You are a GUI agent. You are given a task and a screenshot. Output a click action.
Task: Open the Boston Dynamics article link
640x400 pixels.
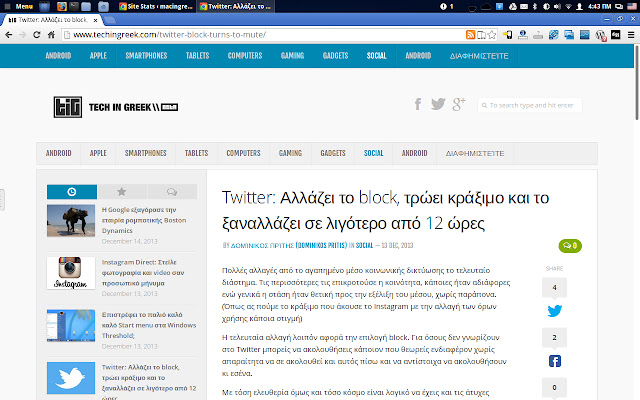pos(144,220)
